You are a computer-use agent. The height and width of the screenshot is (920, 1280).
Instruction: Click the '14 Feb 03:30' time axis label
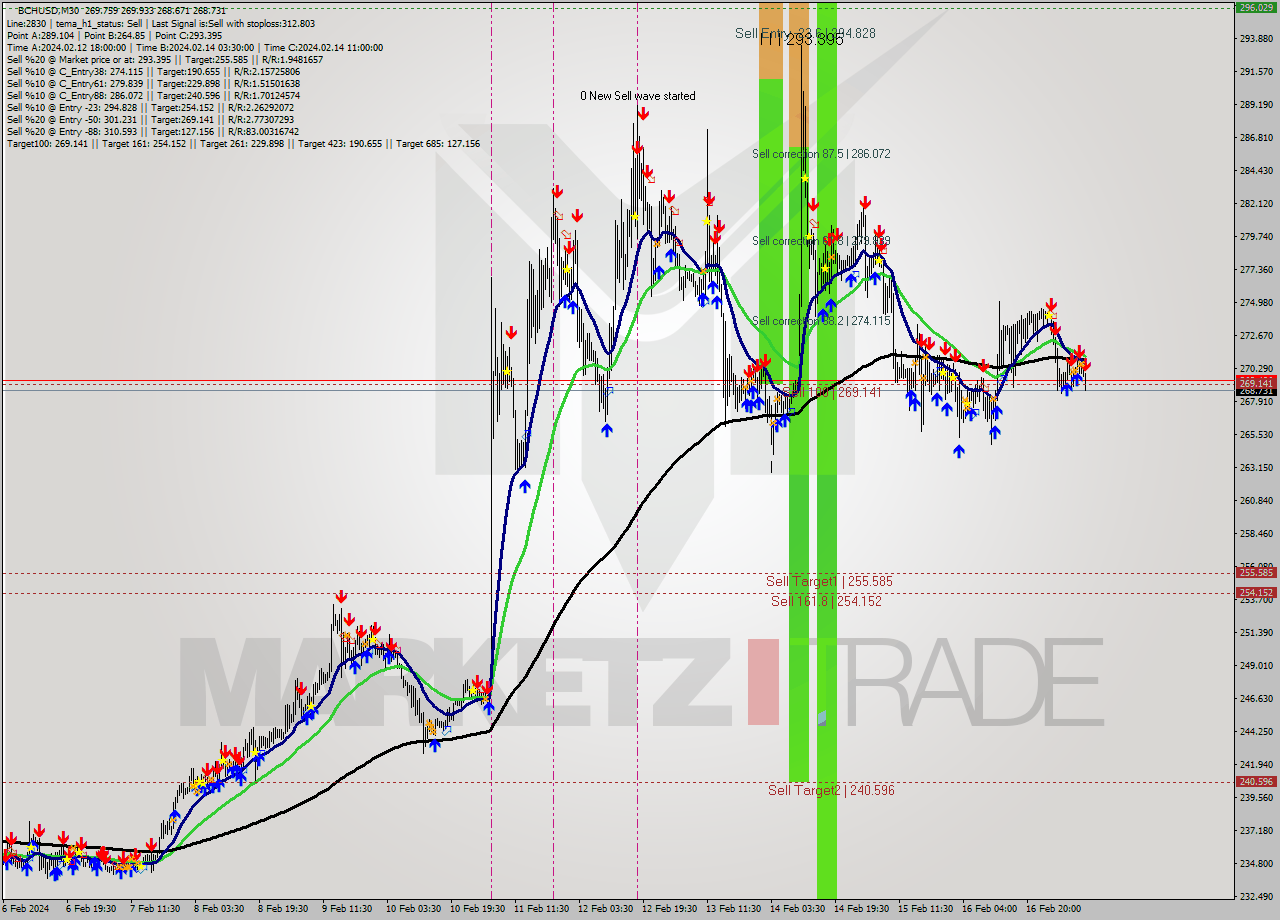799,909
